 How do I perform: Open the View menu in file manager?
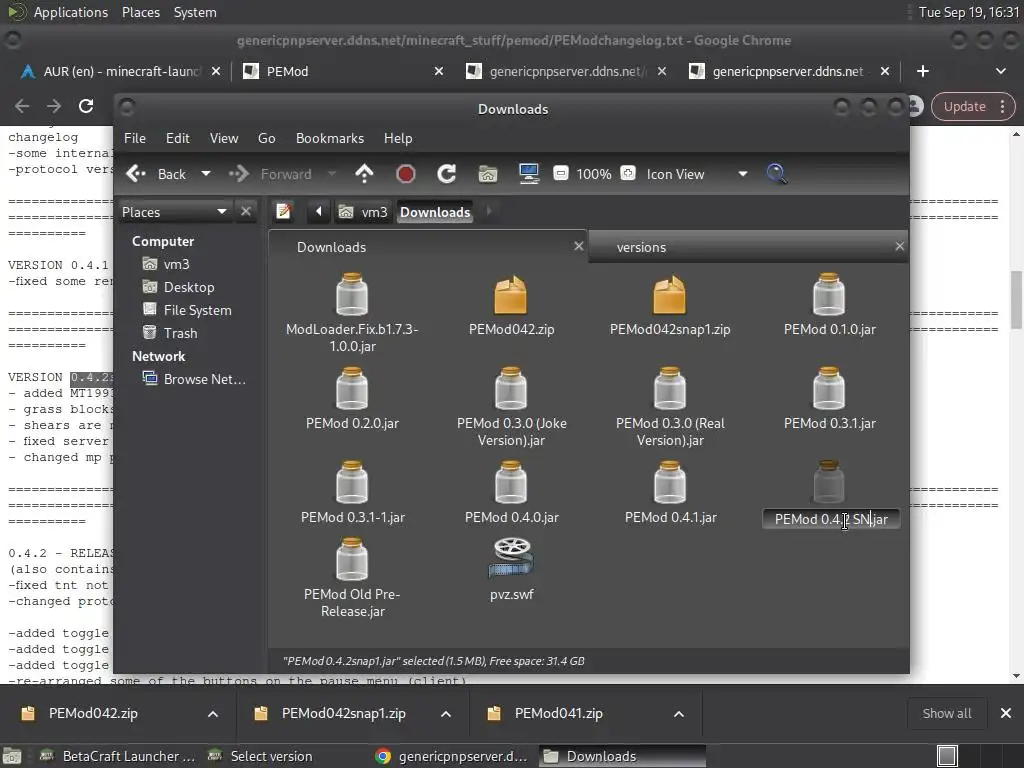[223, 138]
